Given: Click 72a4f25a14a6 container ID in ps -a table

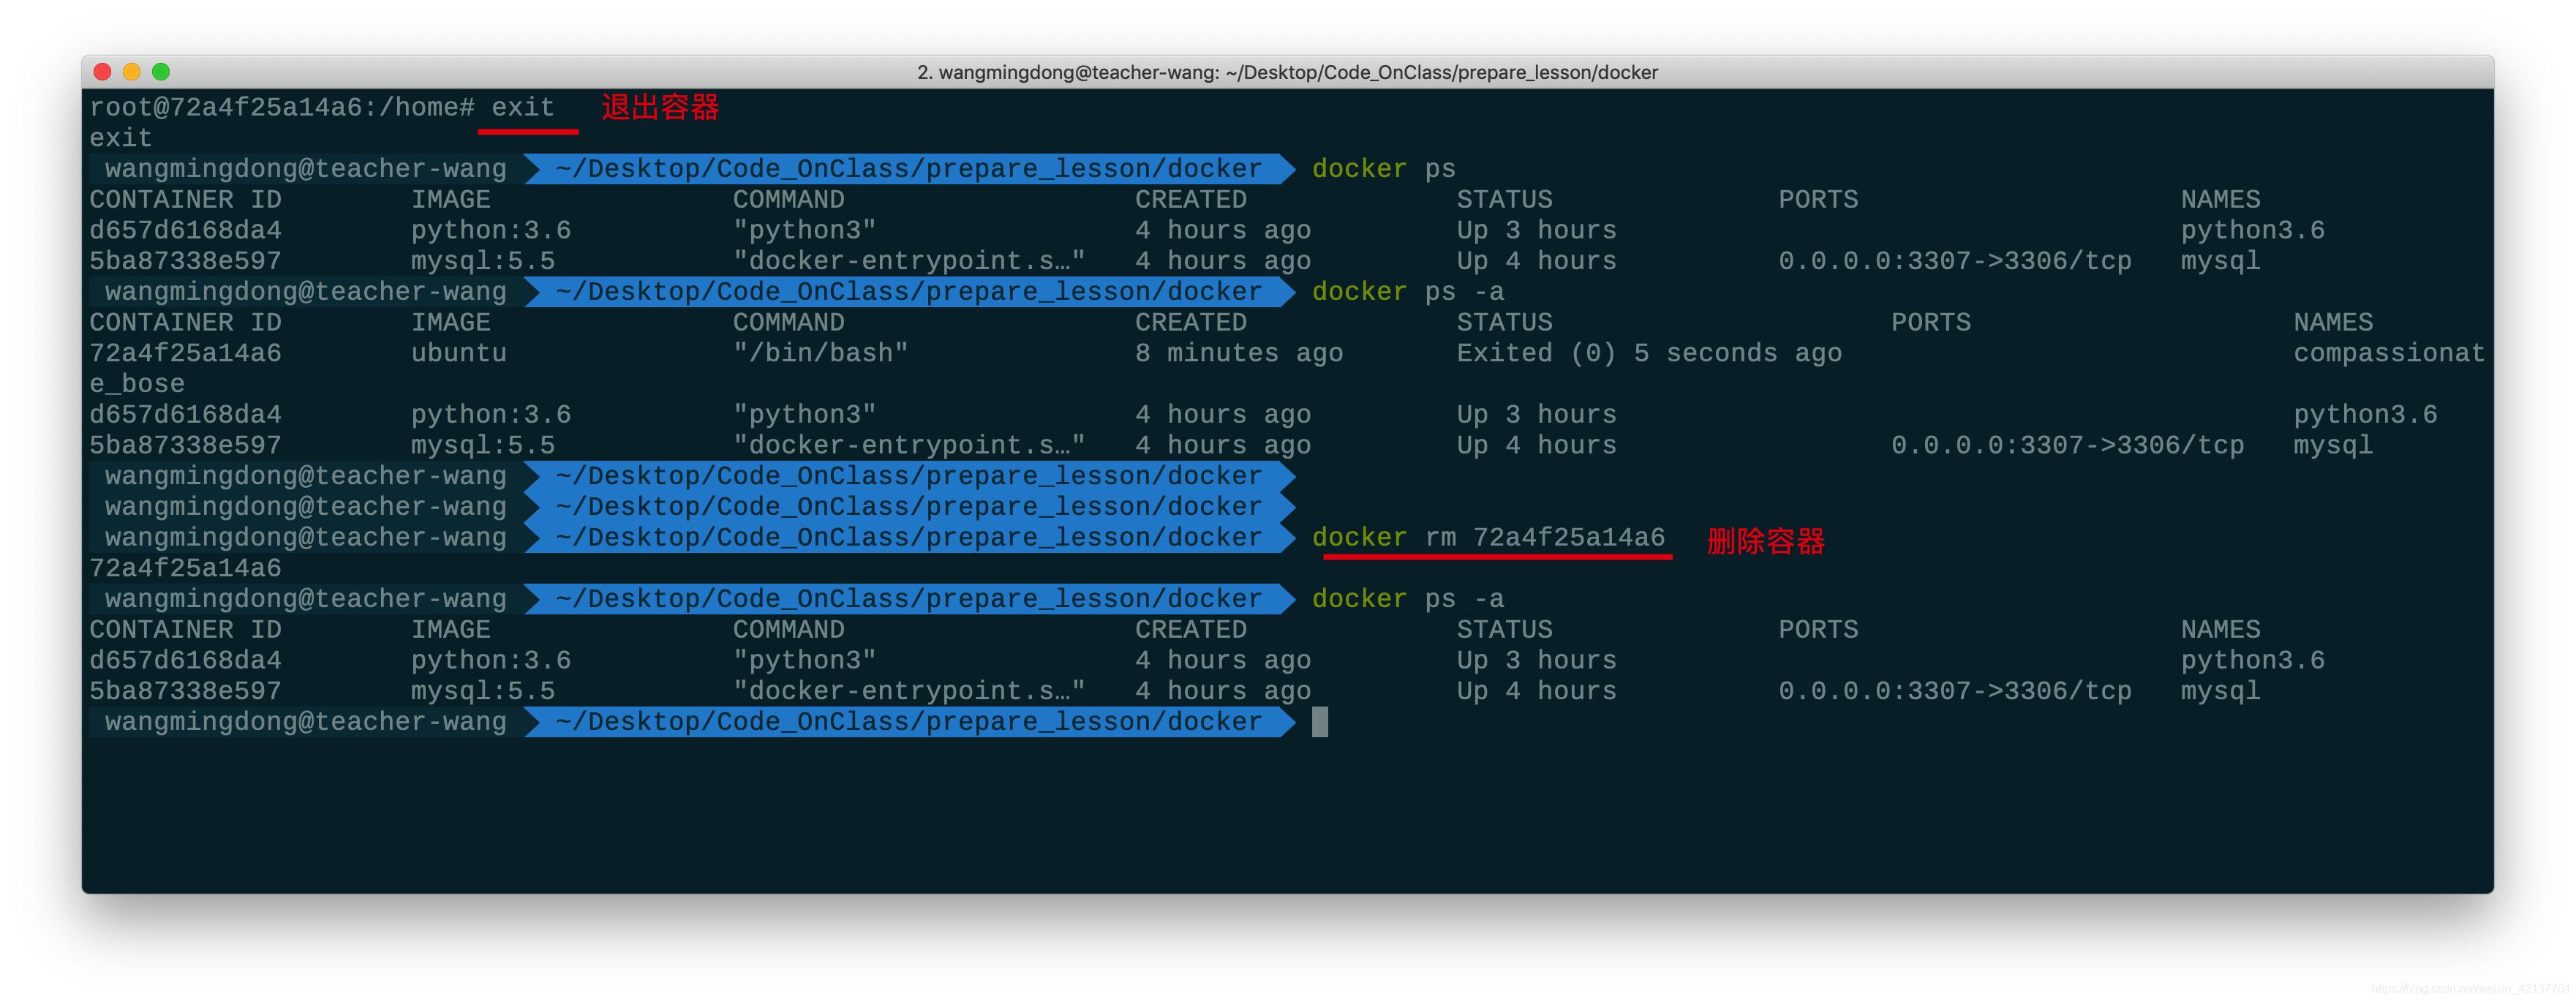Looking at the screenshot, I should (x=185, y=353).
